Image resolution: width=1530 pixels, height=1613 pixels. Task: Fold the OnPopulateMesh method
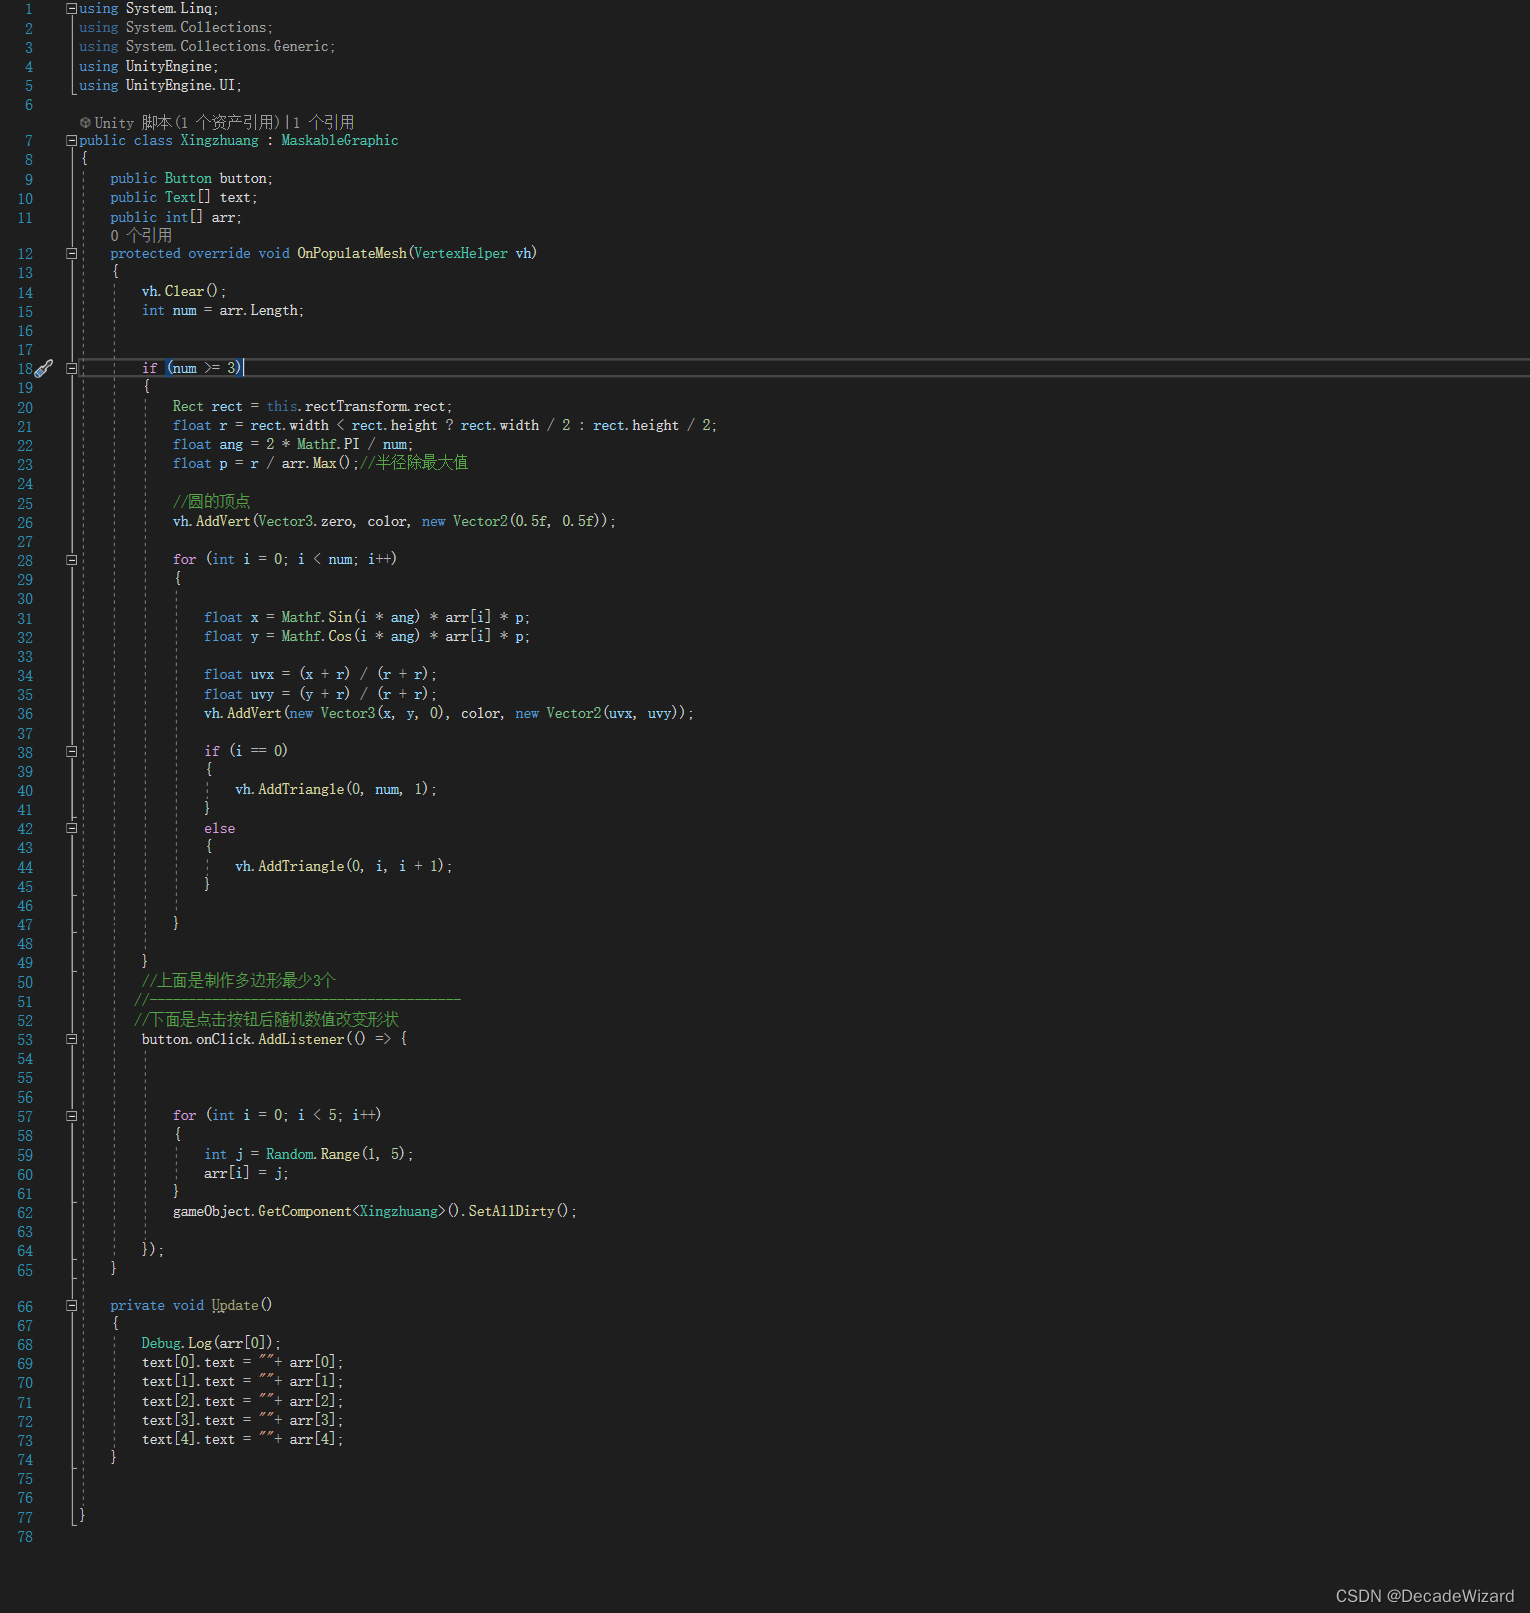[72, 253]
